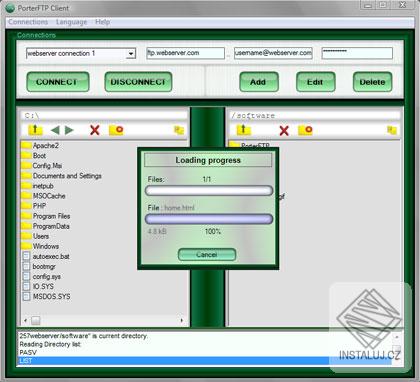The image size is (420, 382).
Task: Select the Windows folder
Action: click(40, 246)
